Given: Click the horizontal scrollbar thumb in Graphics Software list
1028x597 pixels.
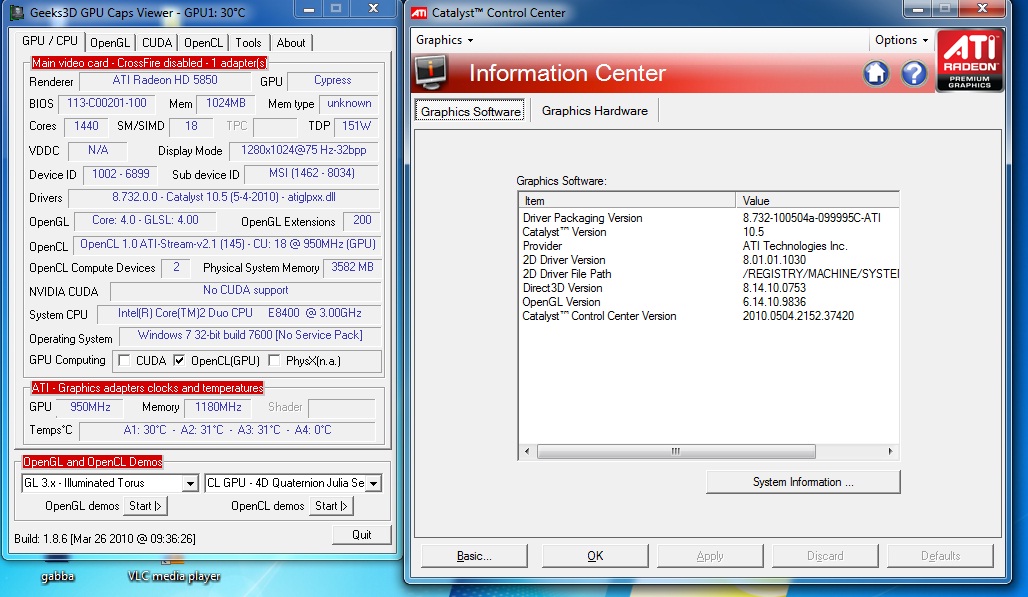Looking at the screenshot, I should pos(676,452).
